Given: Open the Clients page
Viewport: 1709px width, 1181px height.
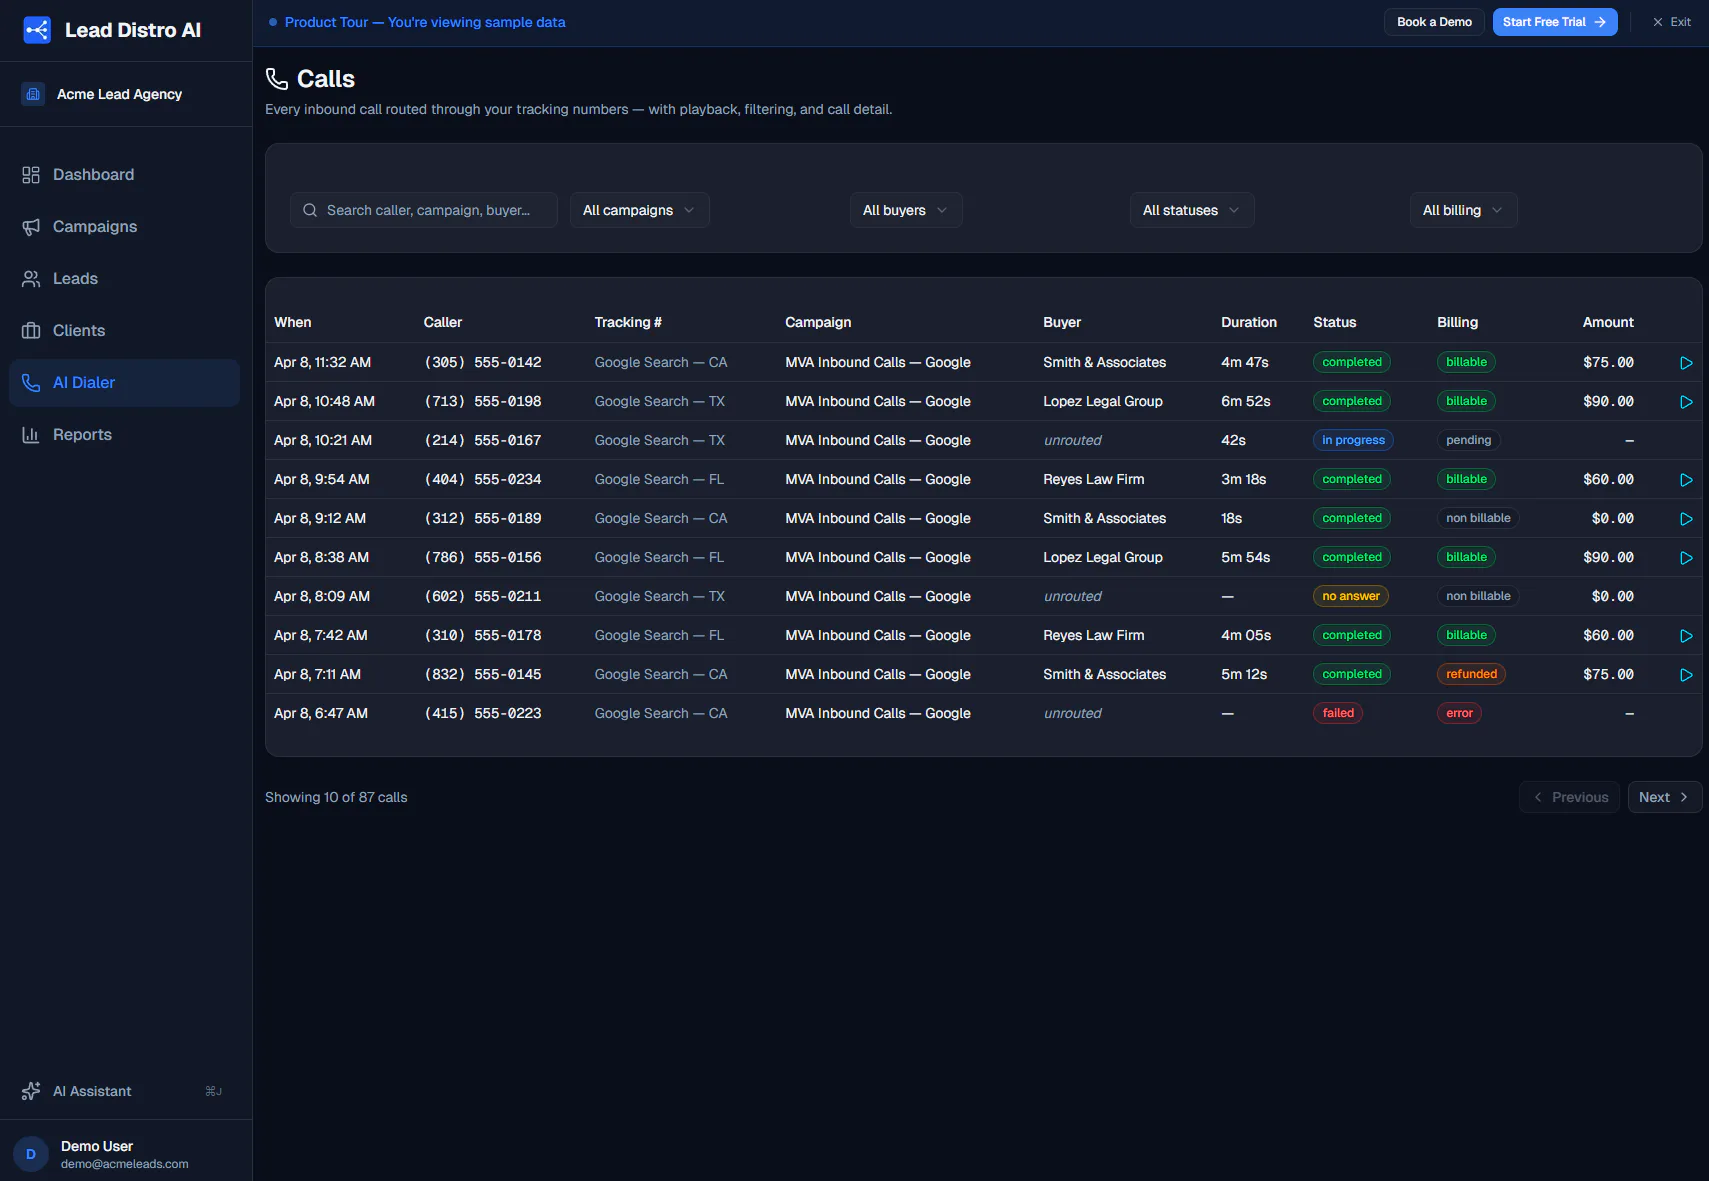Looking at the screenshot, I should coord(124,331).
